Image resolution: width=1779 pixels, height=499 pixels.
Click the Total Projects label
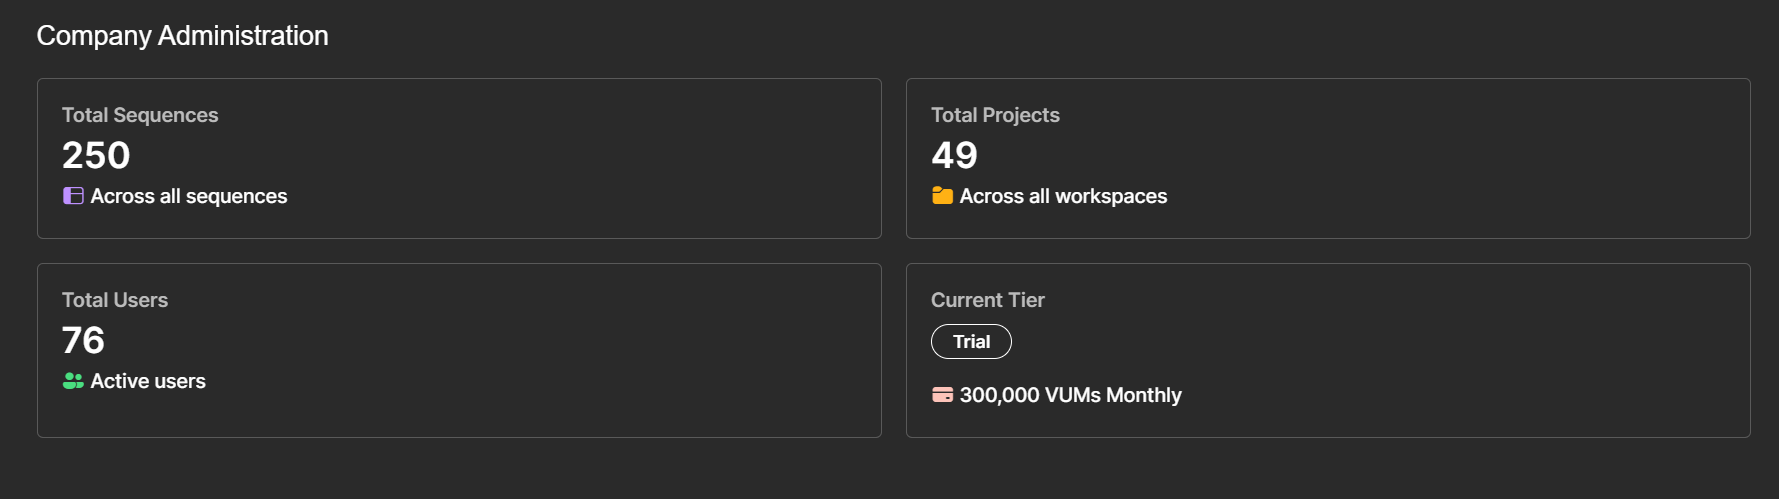pyautogui.click(x=995, y=115)
